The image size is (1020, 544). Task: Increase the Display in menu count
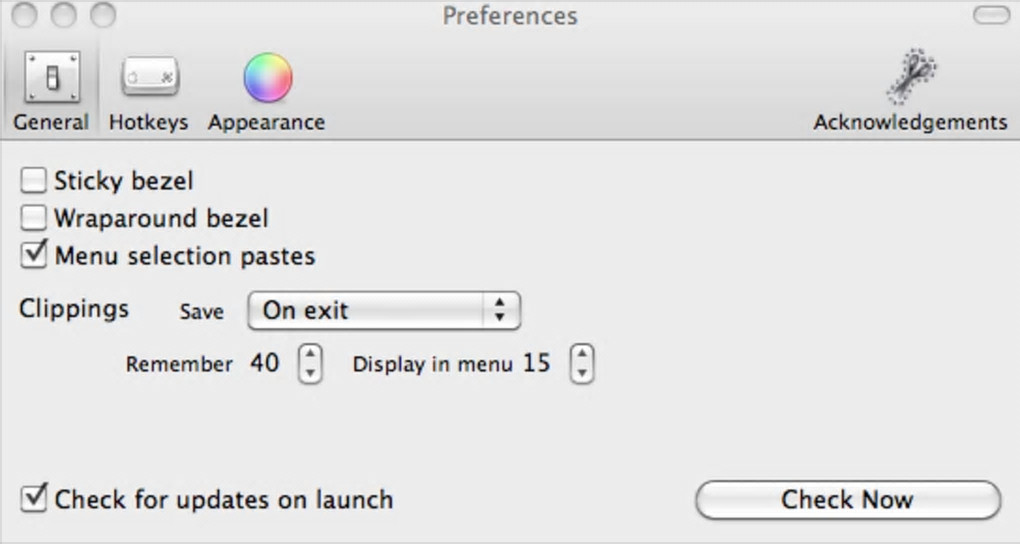pyautogui.click(x=581, y=354)
